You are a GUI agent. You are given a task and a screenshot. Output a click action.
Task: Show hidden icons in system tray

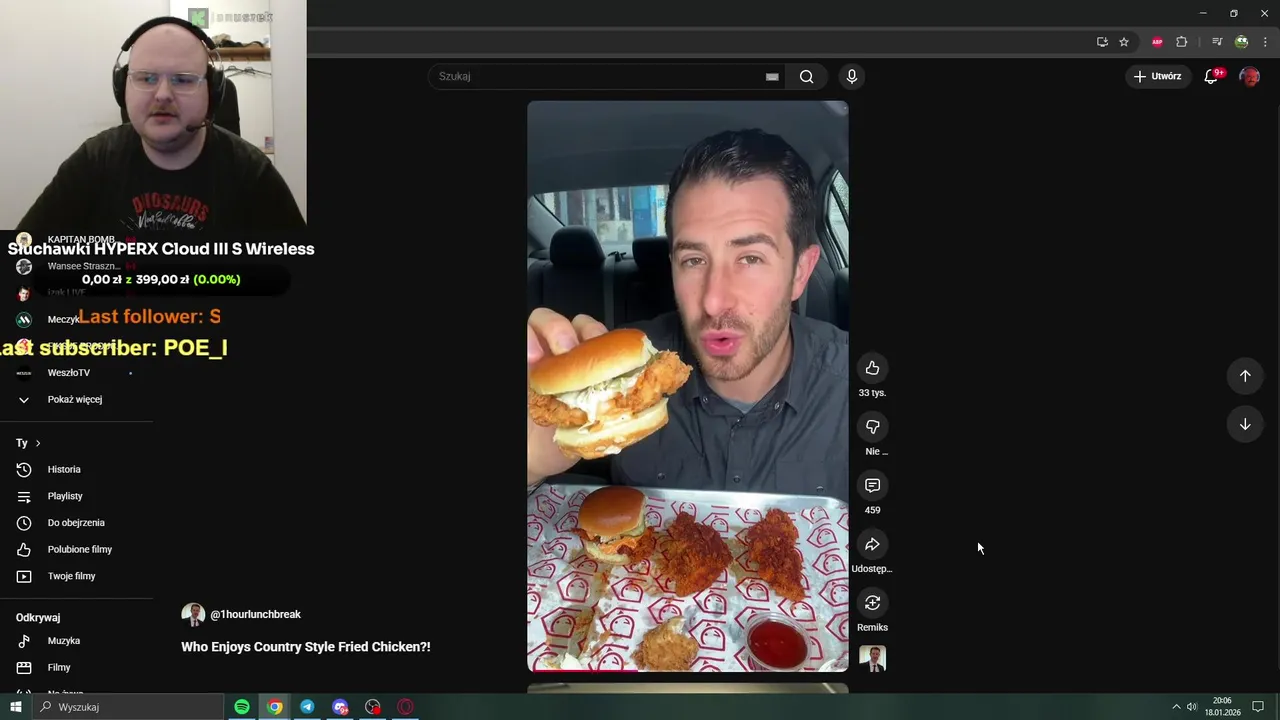coord(1176,707)
